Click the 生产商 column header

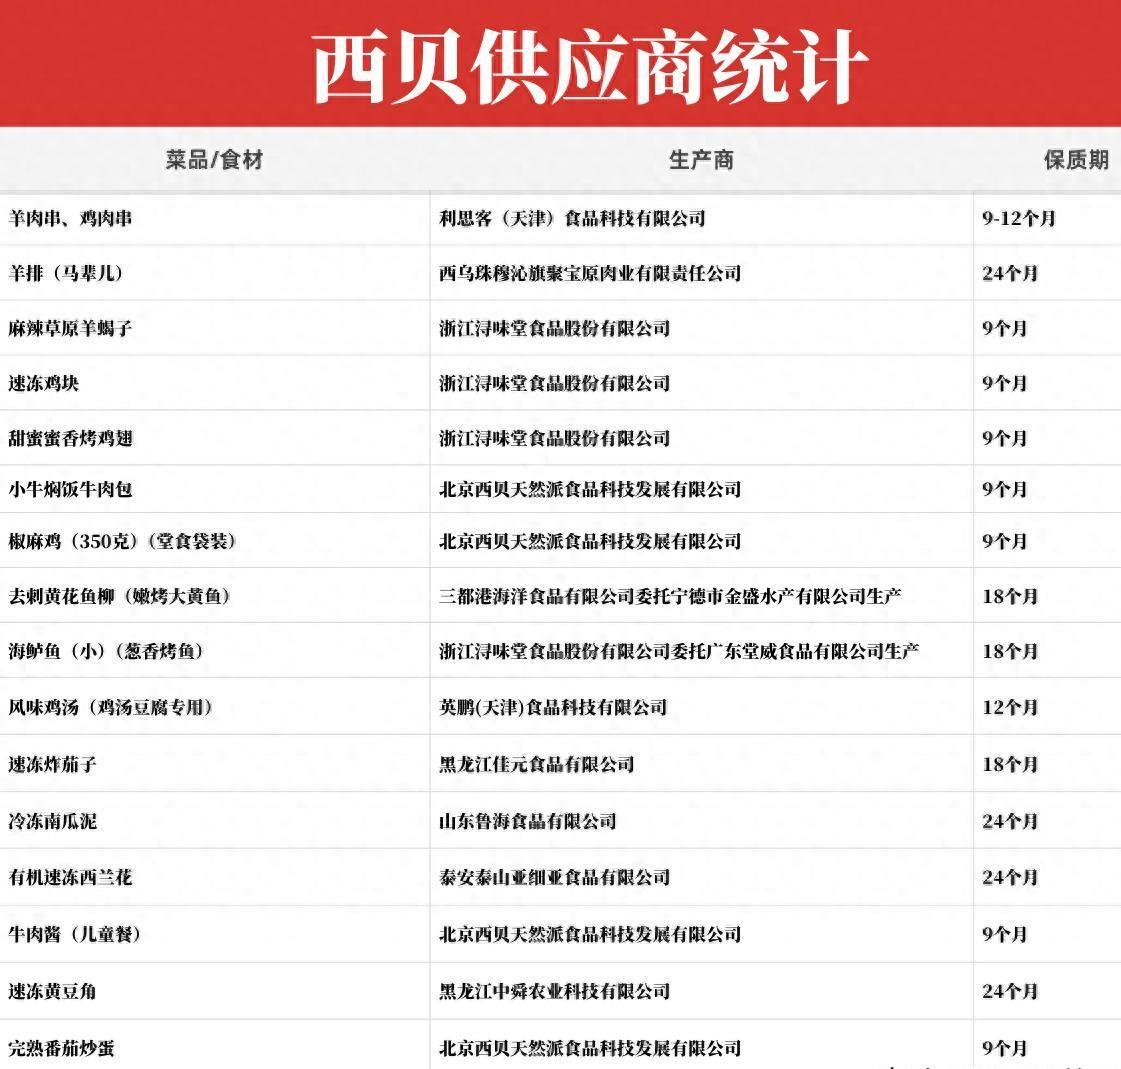point(701,159)
